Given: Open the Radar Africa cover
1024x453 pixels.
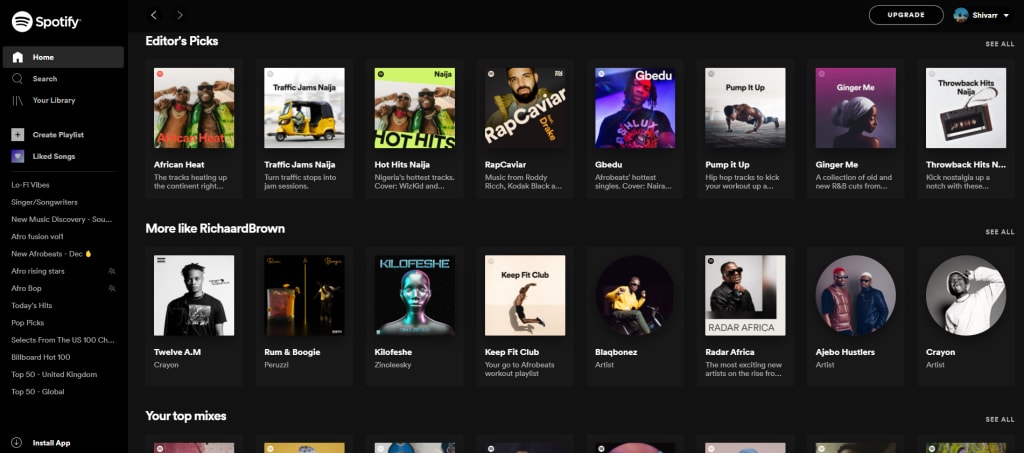Looking at the screenshot, I should tap(745, 295).
